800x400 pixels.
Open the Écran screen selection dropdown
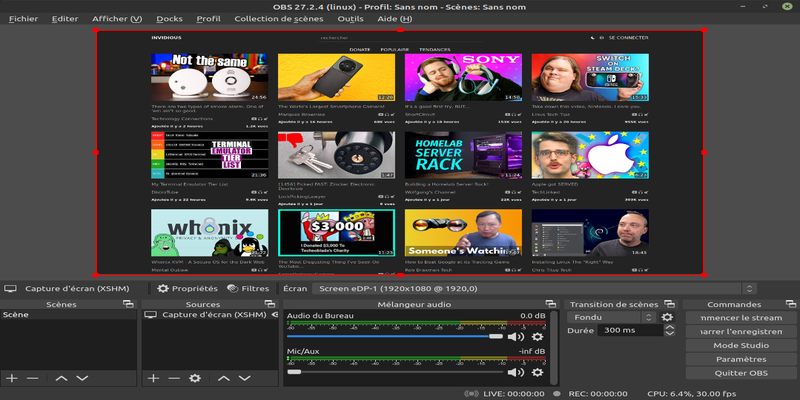(534, 288)
